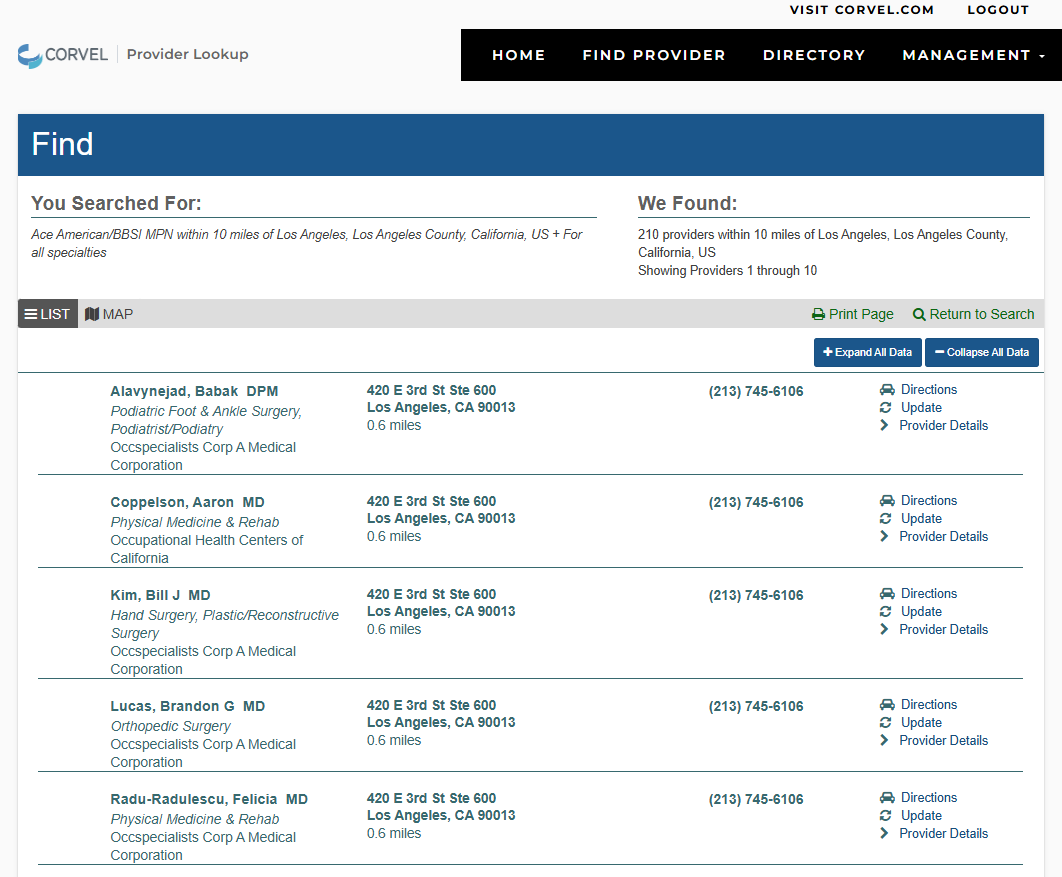Click the Logout link
This screenshot has height=877, width=1062.
tap(997, 10)
